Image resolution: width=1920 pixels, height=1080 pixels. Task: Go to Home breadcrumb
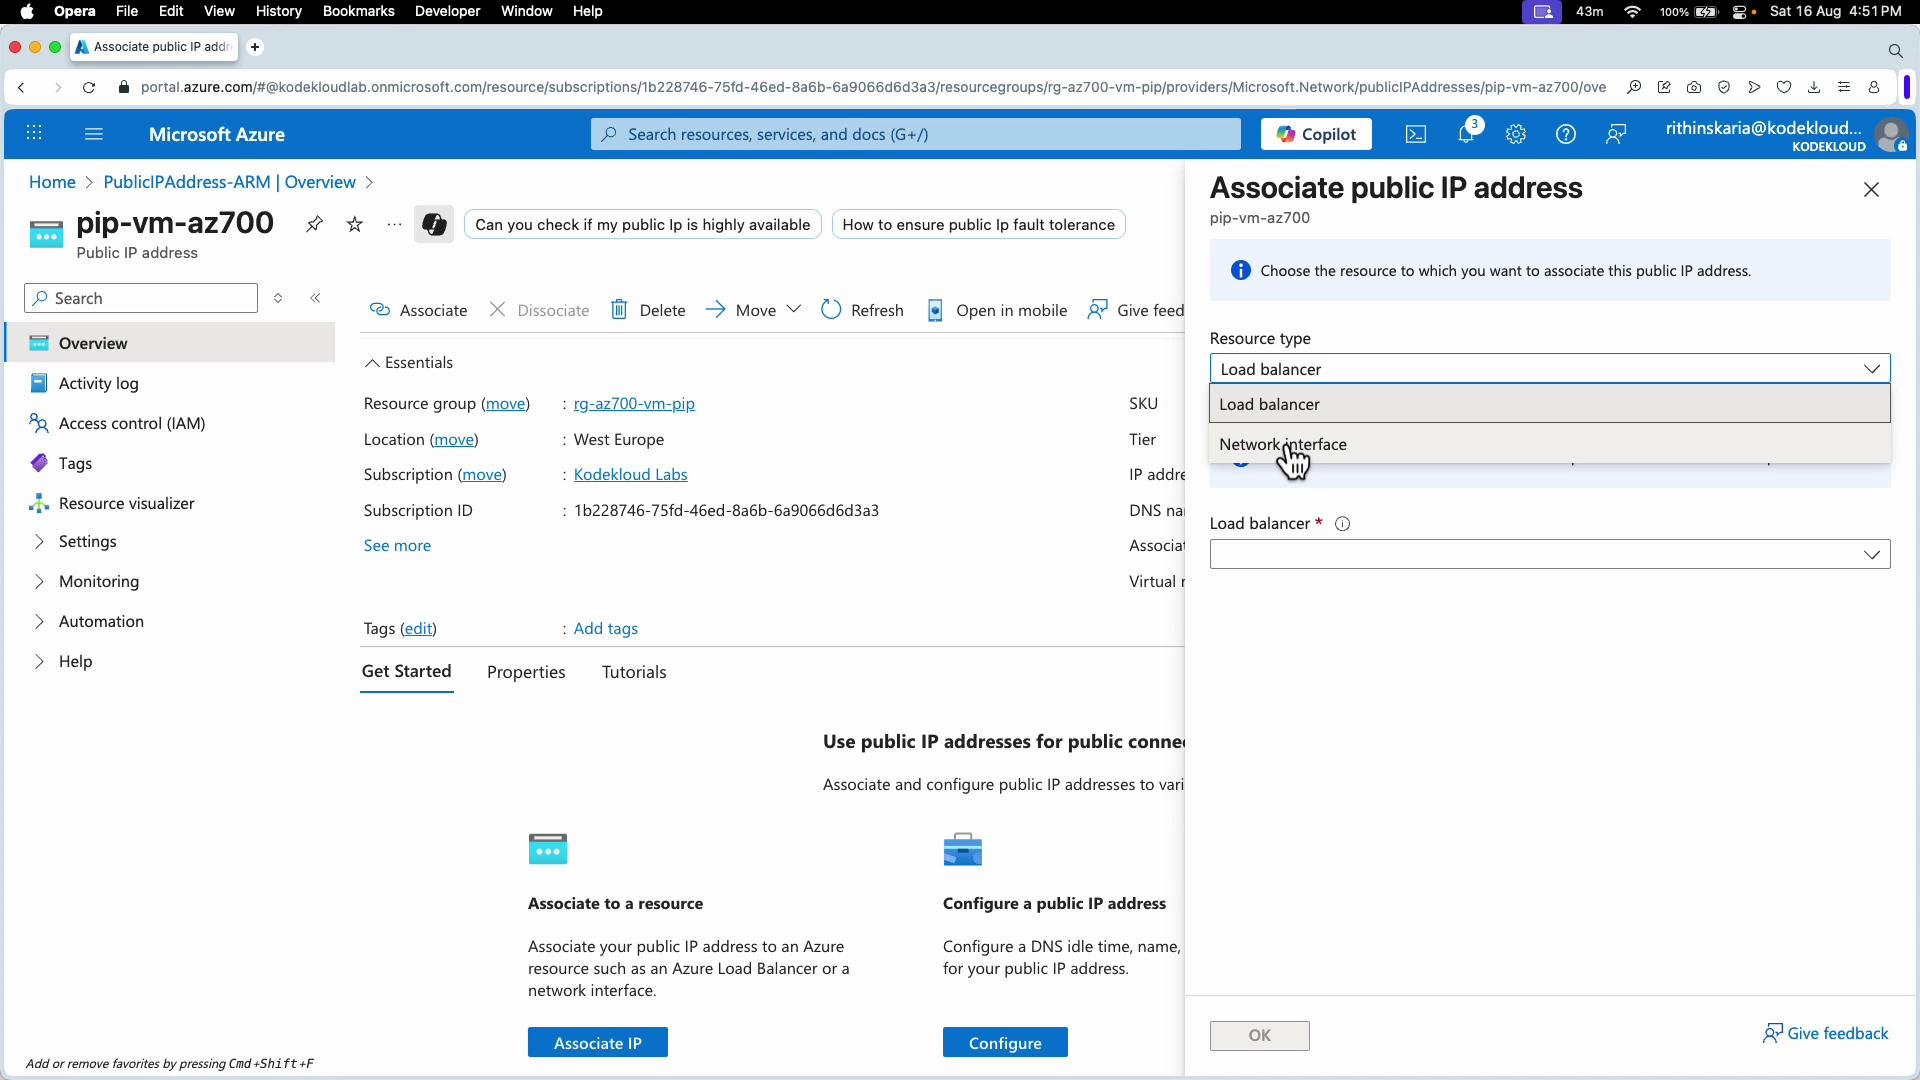tap(52, 182)
